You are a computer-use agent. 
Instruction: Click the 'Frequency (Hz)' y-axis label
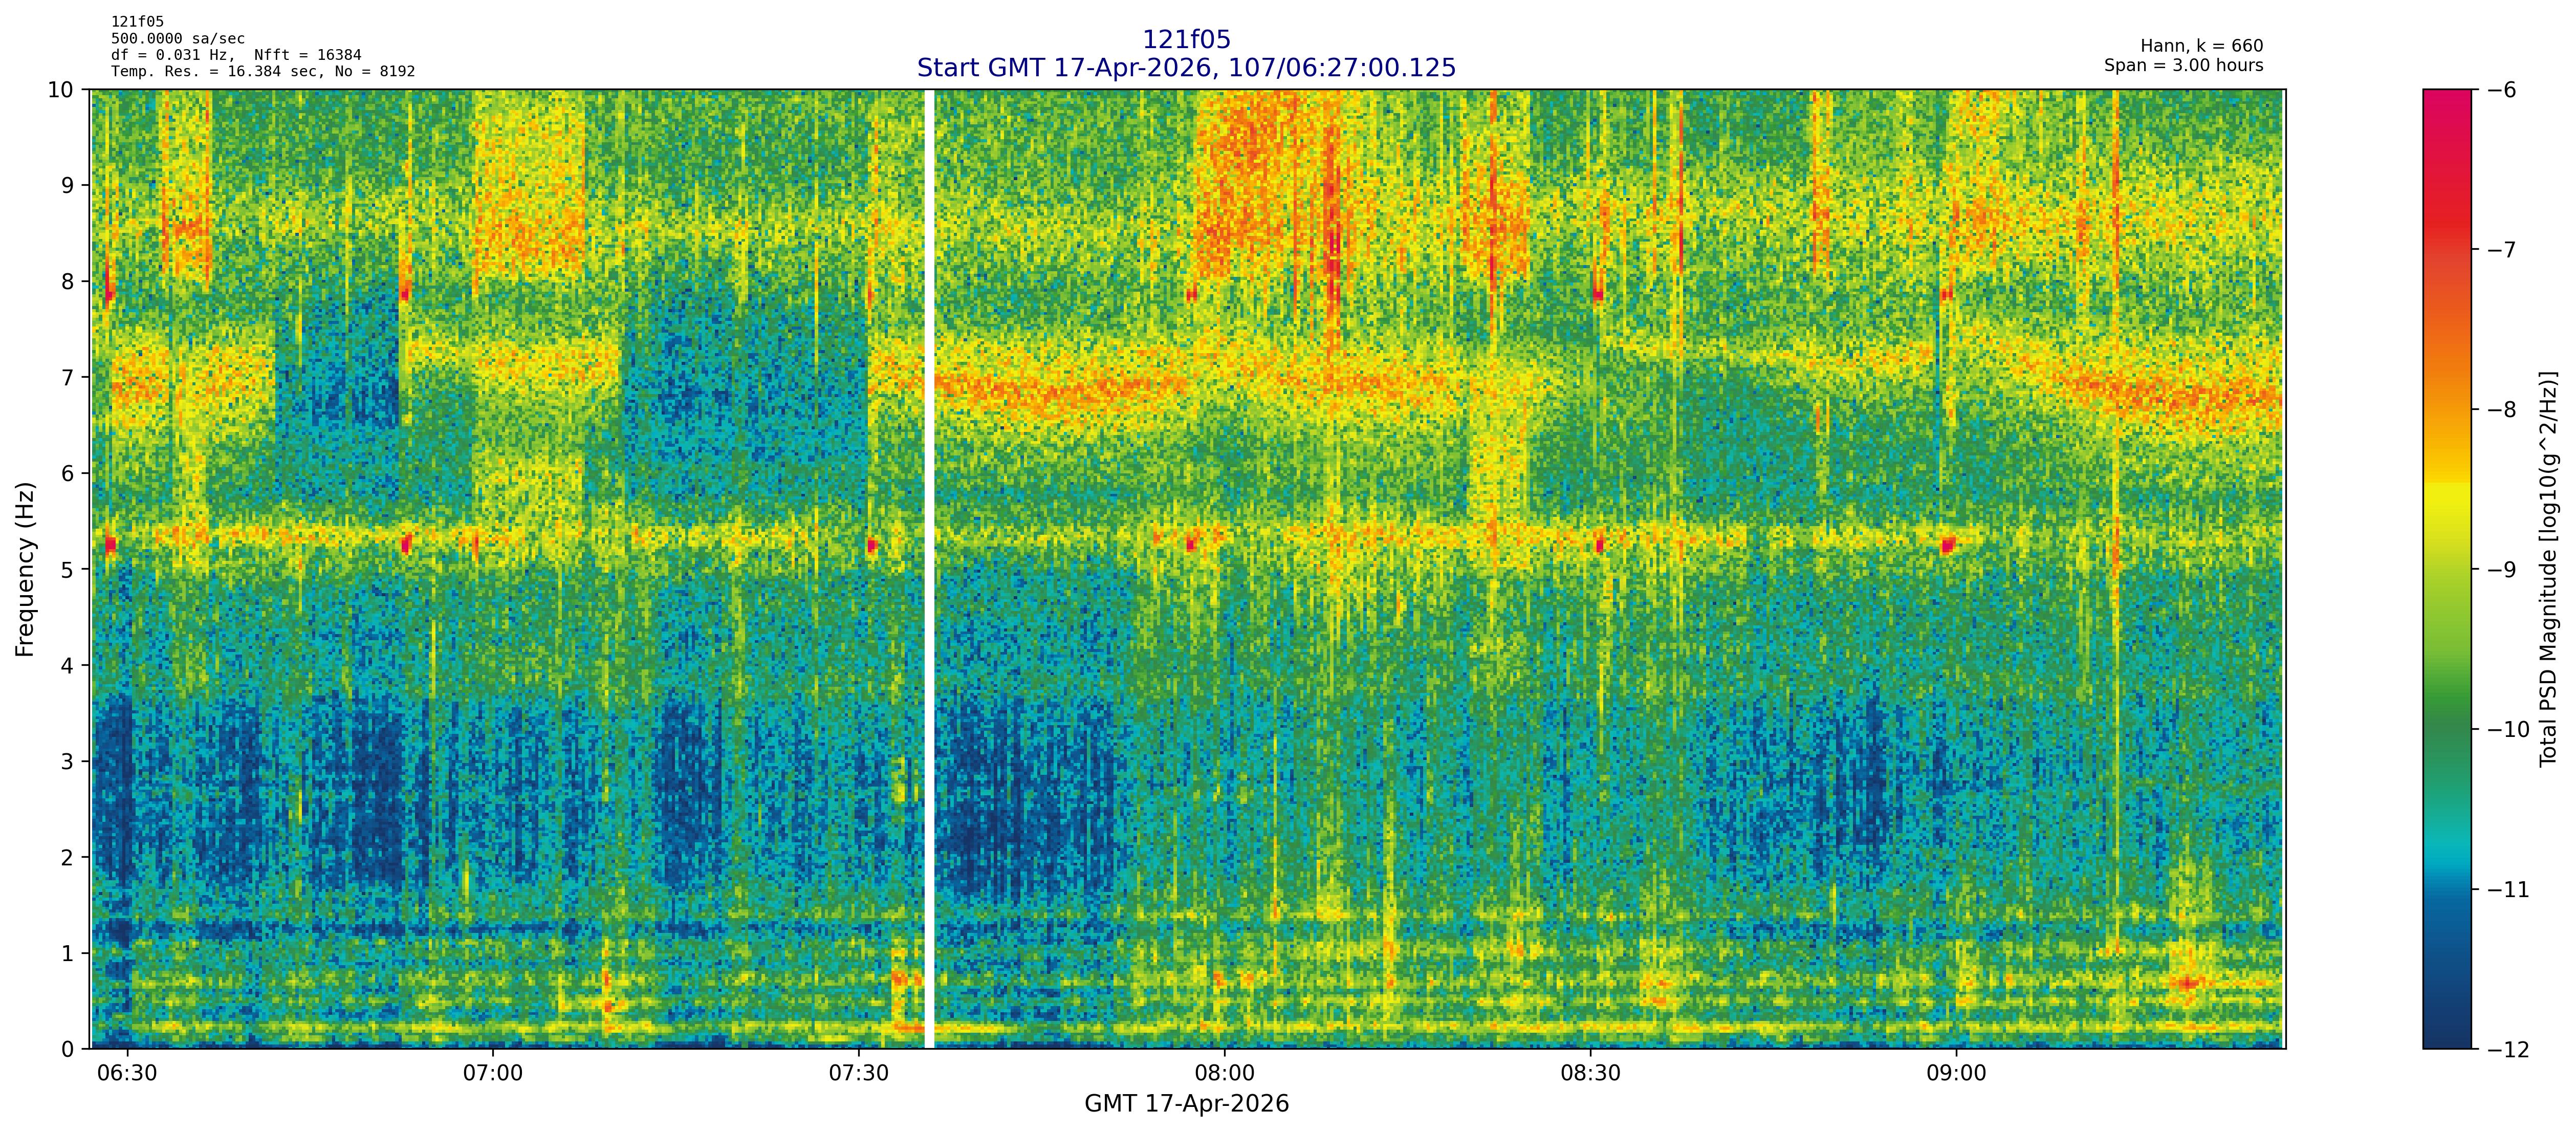(25, 569)
